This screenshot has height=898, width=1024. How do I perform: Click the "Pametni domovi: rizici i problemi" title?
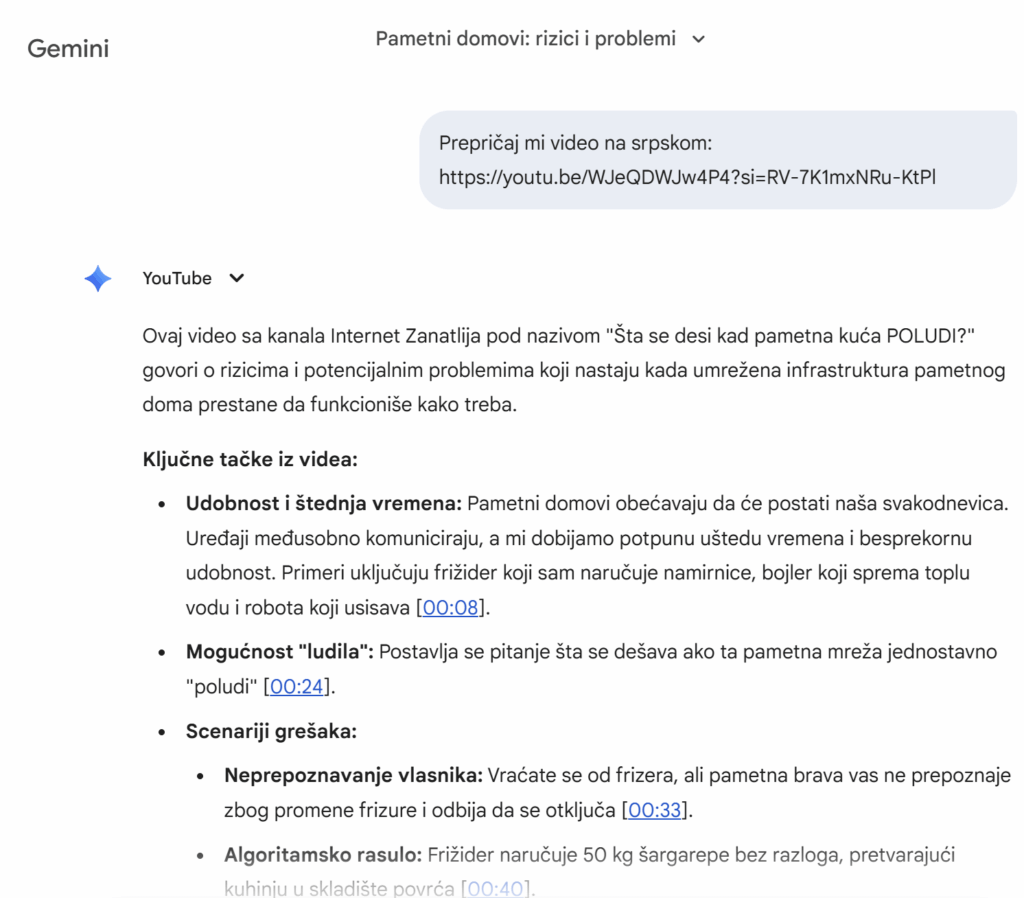525,39
